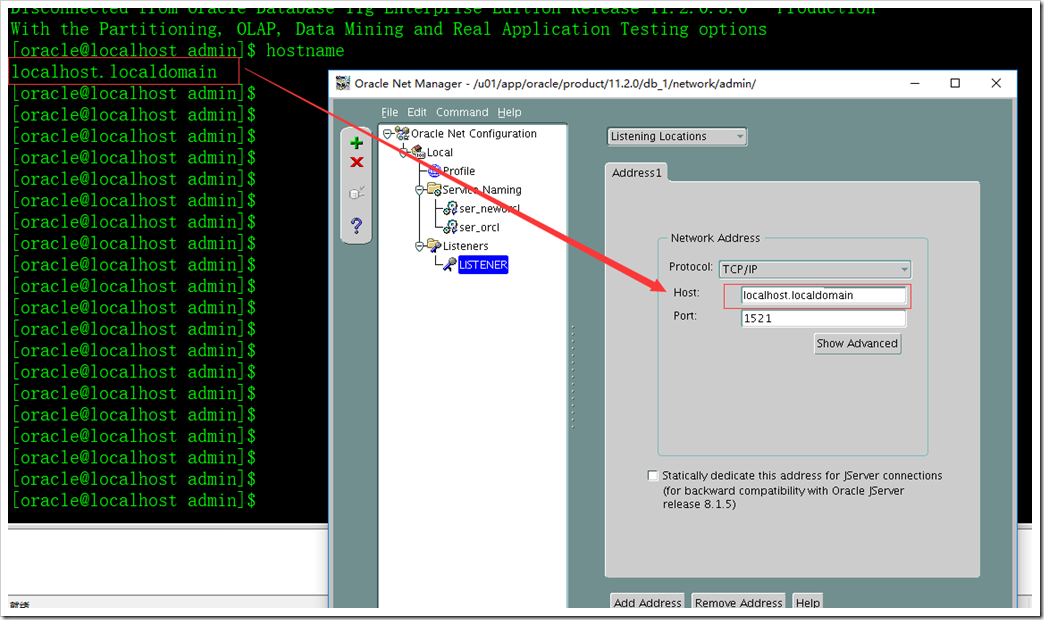Image resolution: width=1044 pixels, height=620 pixels.
Task: Click localhost.localdomain output in the terminal
Action: (x=114, y=72)
